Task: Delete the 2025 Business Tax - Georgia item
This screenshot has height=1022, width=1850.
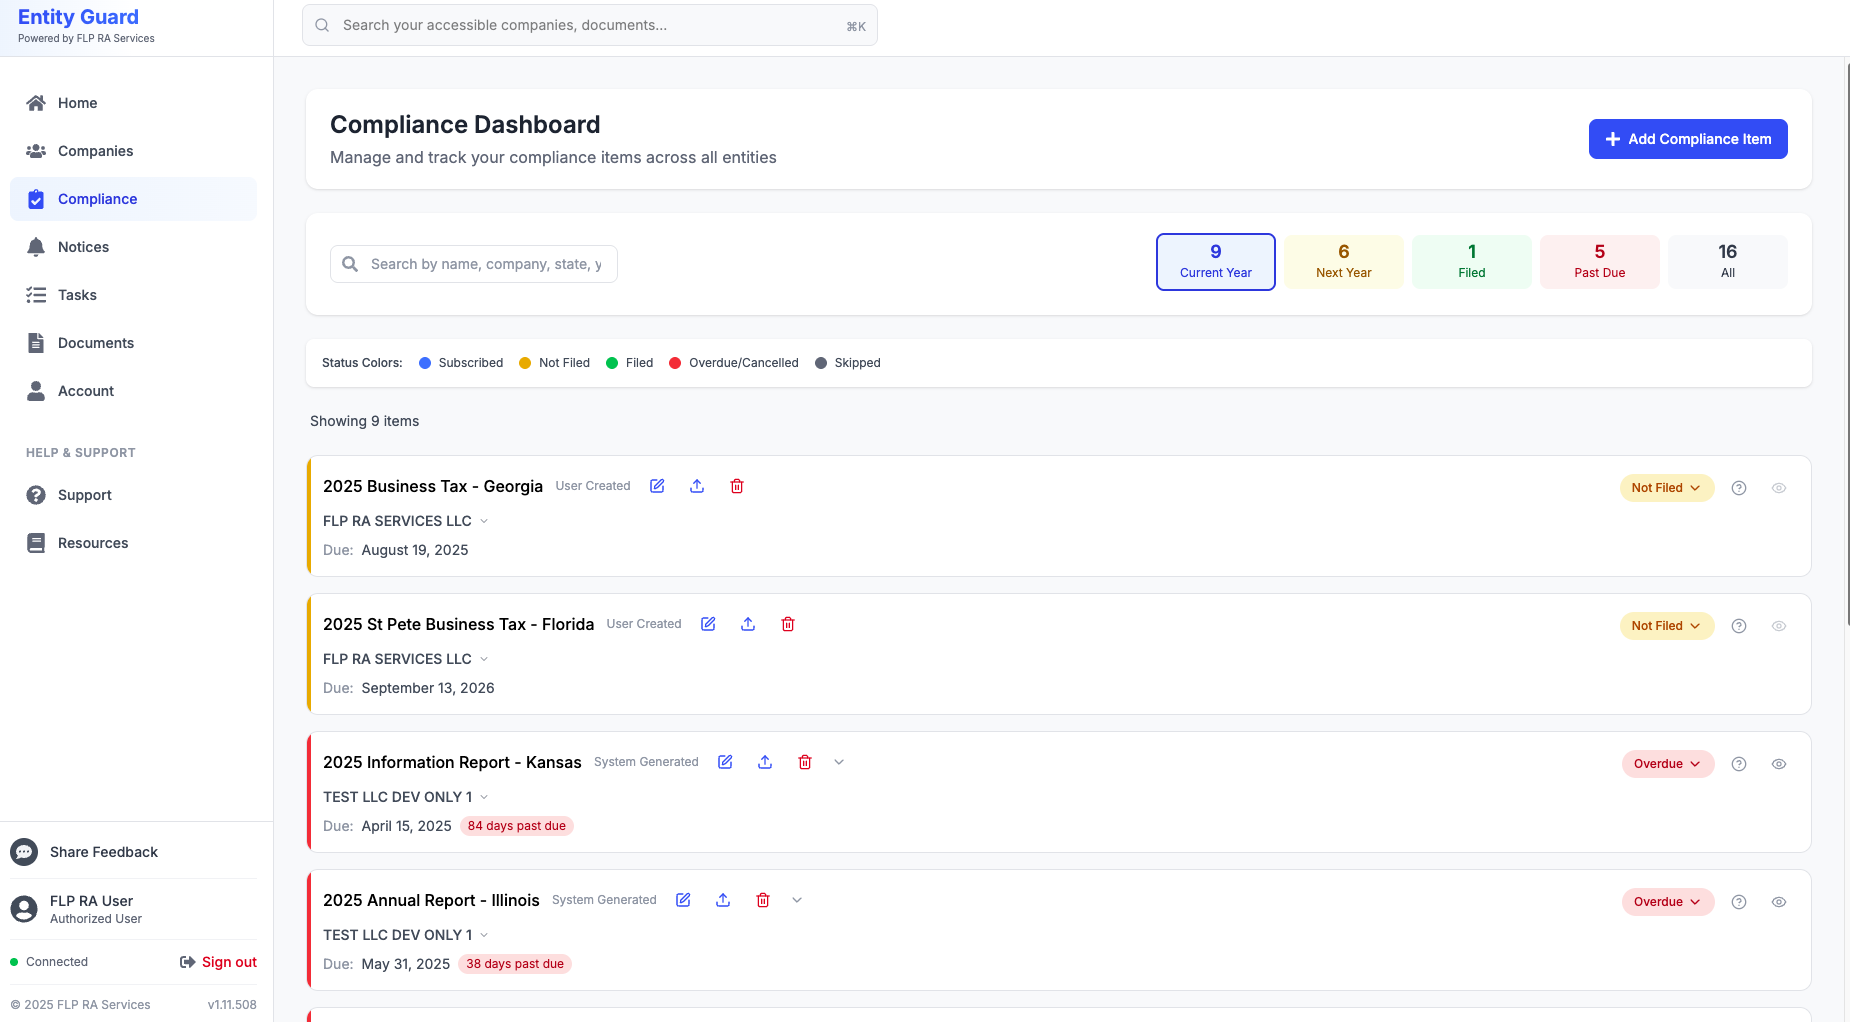Action: pos(737,486)
